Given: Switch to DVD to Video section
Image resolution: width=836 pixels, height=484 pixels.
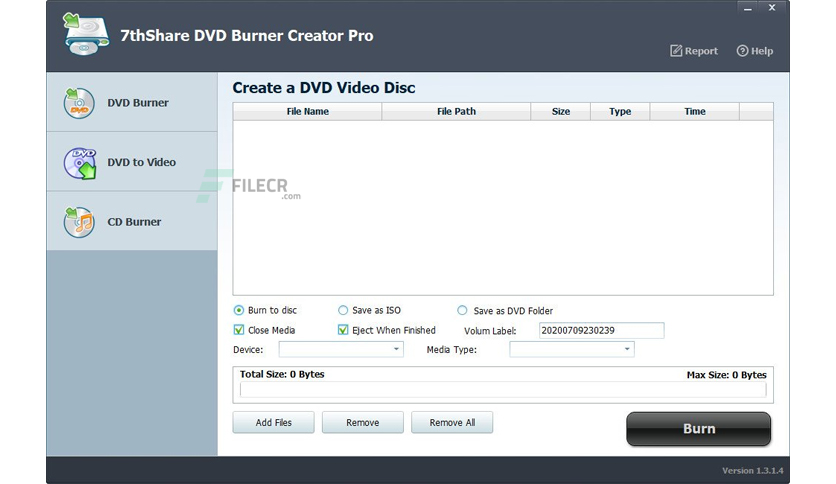Looking at the screenshot, I should point(132,162).
